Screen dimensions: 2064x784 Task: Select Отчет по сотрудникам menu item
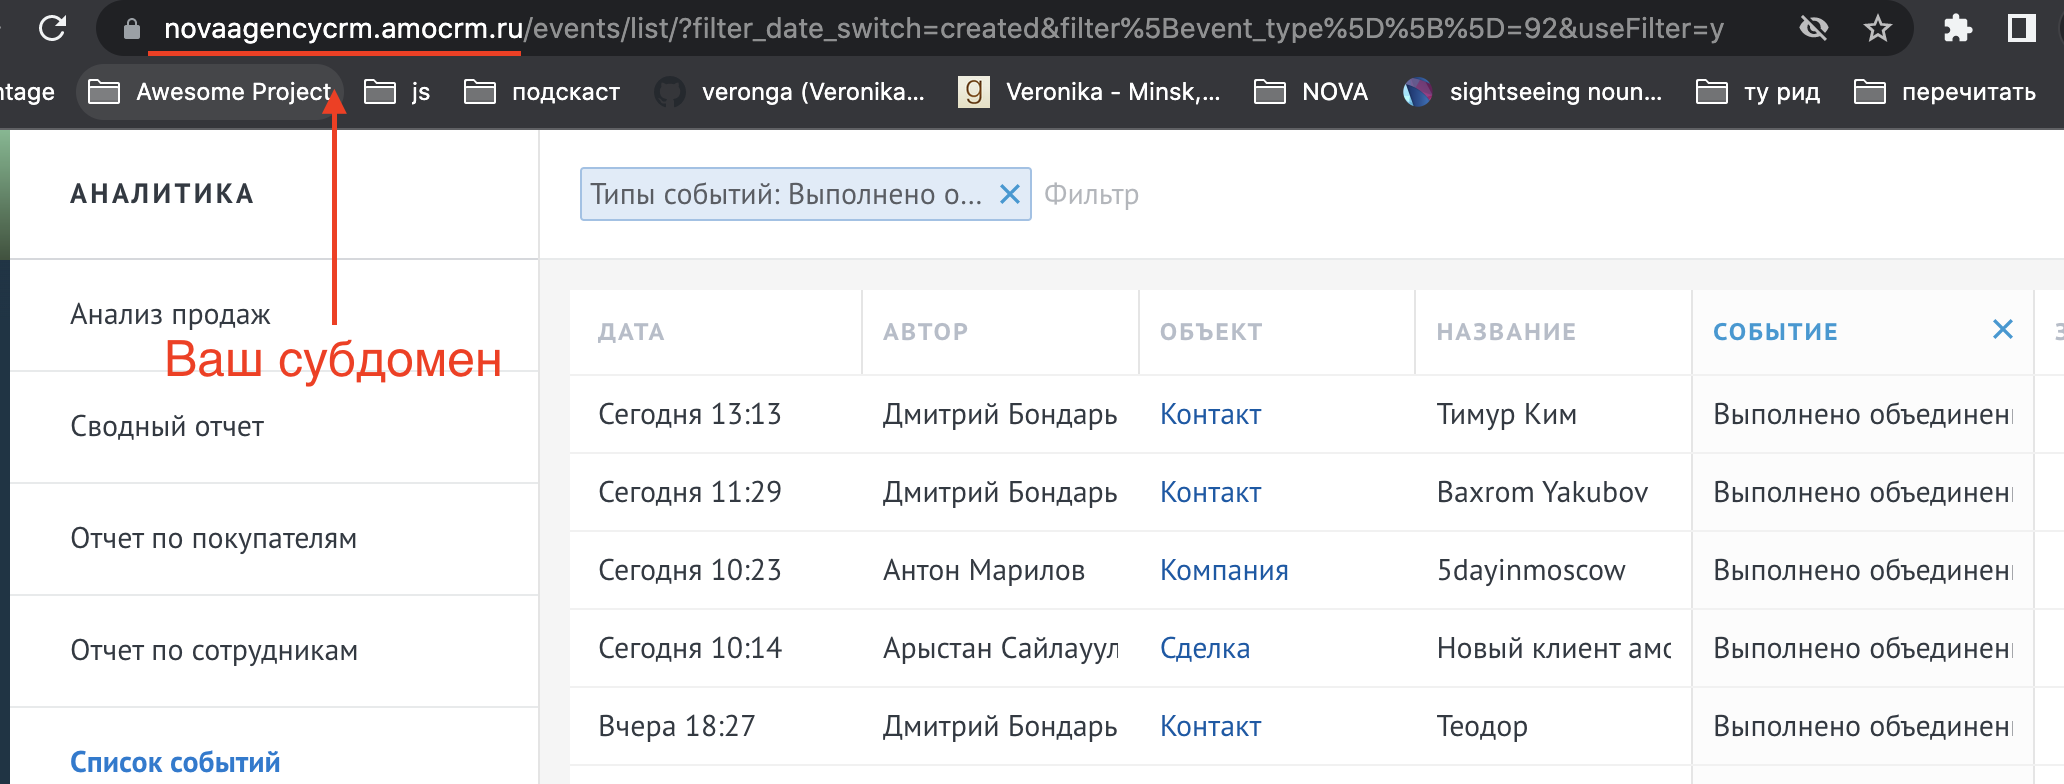click(214, 650)
